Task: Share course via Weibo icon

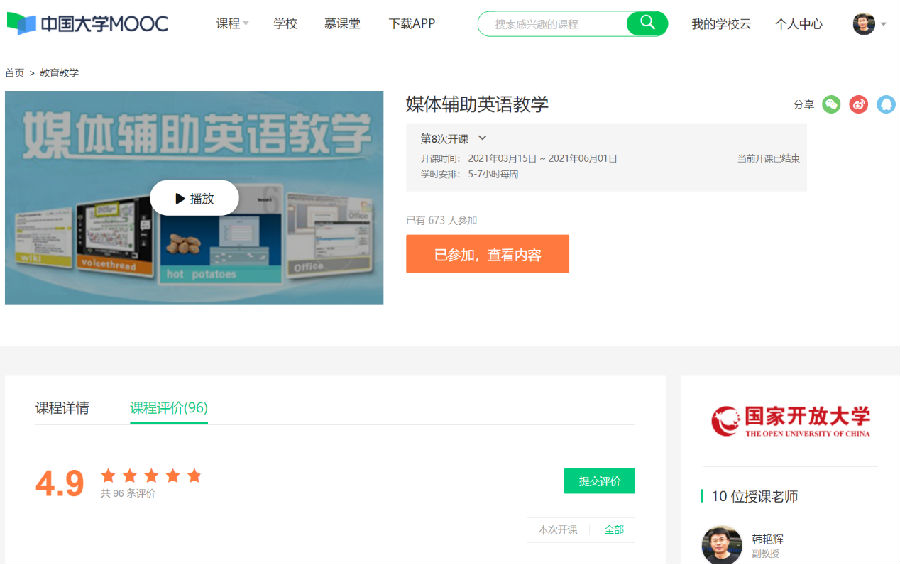Action: [858, 104]
